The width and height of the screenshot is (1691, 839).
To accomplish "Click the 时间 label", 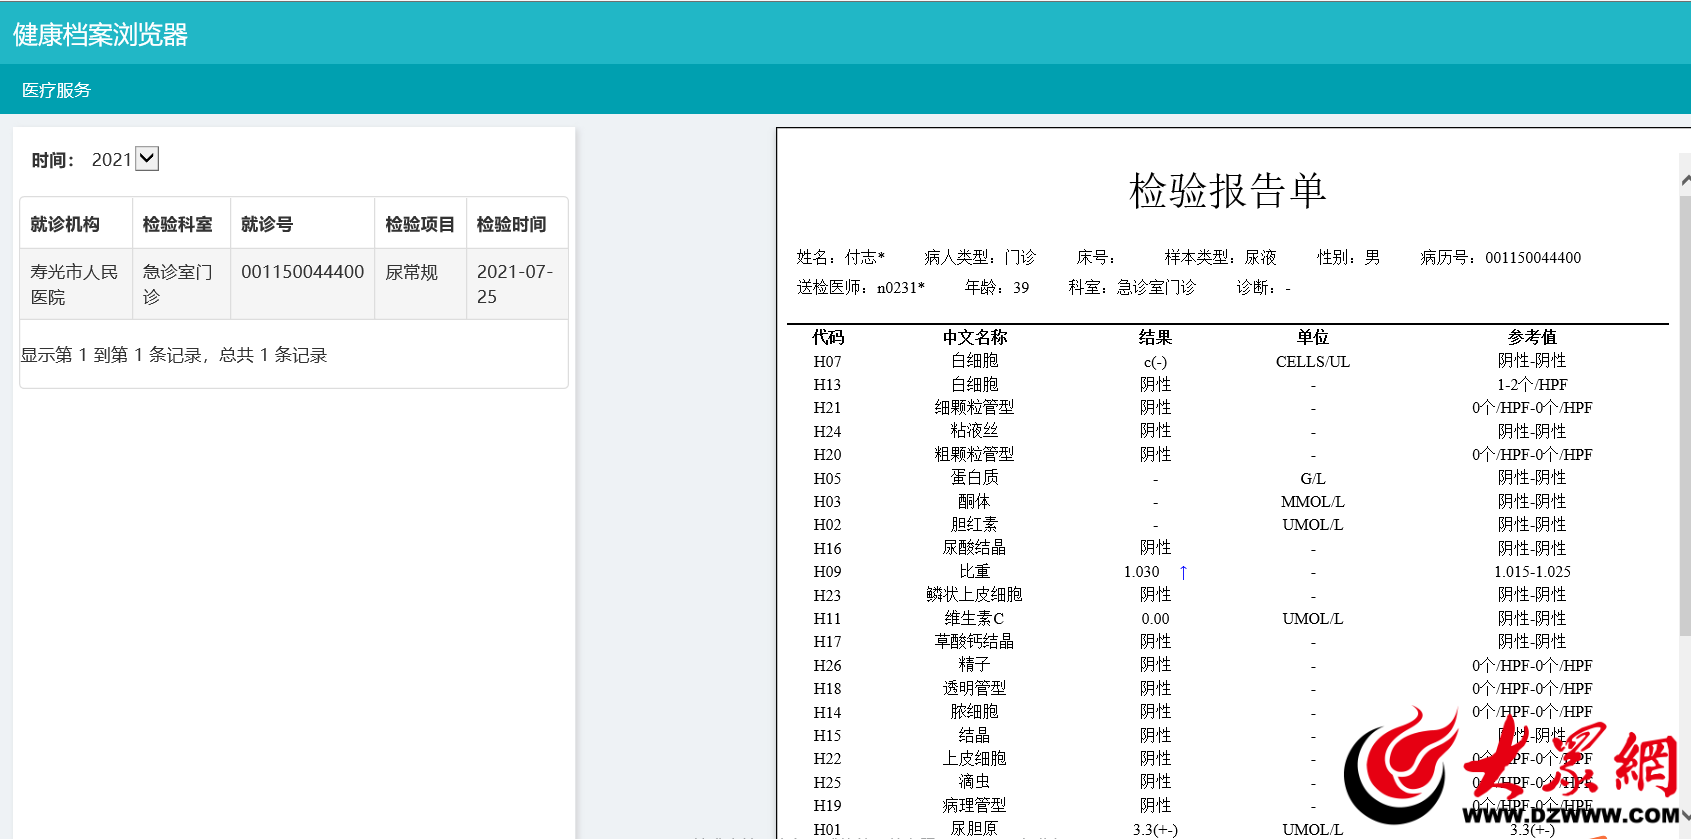I will click(x=53, y=160).
